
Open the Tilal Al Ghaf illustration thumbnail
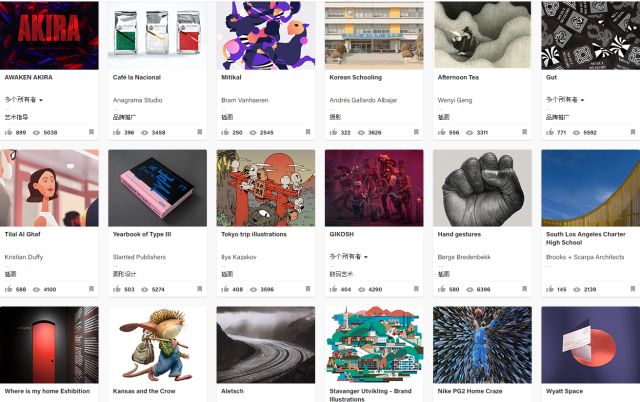tap(49, 188)
